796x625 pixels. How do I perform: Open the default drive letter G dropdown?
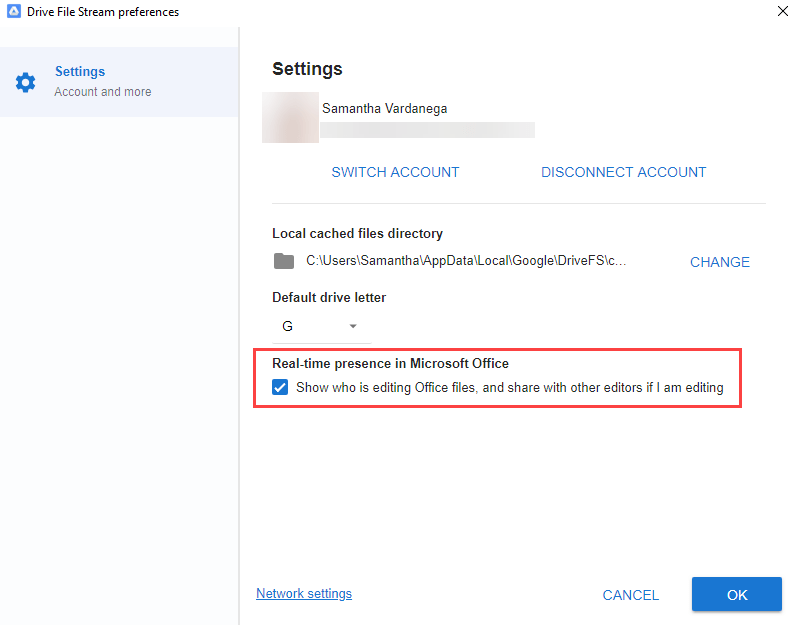[x=321, y=326]
